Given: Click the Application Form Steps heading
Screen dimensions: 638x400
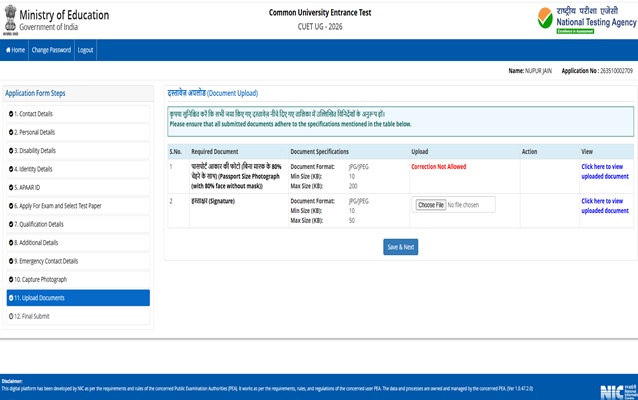Looking at the screenshot, I should [35, 93].
